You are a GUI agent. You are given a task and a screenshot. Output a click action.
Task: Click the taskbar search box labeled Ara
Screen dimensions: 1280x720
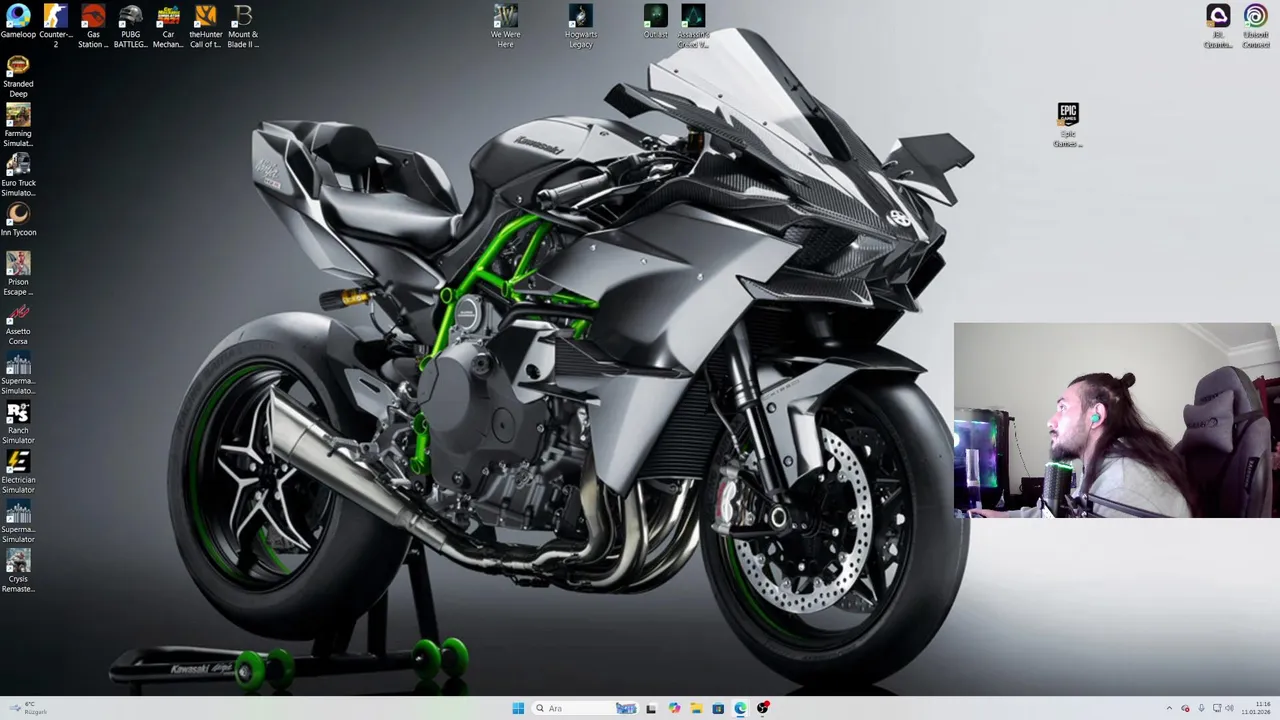click(586, 708)
